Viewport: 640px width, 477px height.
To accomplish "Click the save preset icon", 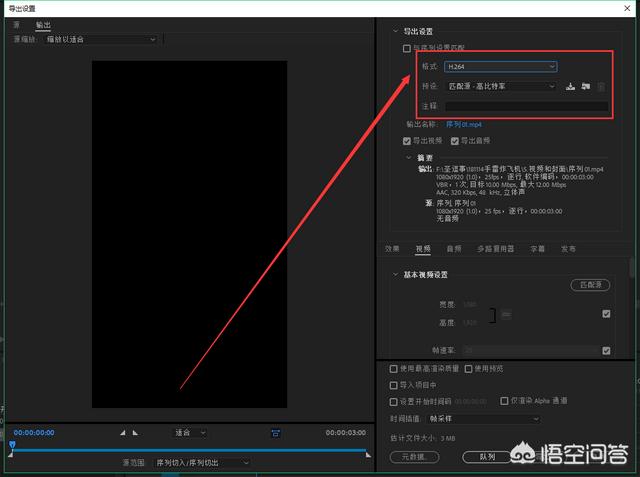I will [x=570, y=87].
